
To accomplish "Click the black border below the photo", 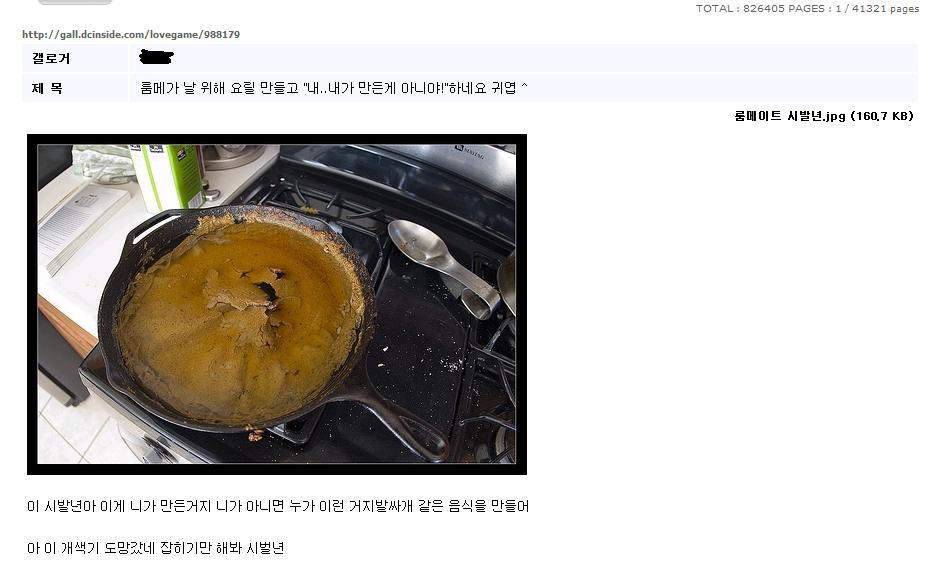I will pos(277,469).
